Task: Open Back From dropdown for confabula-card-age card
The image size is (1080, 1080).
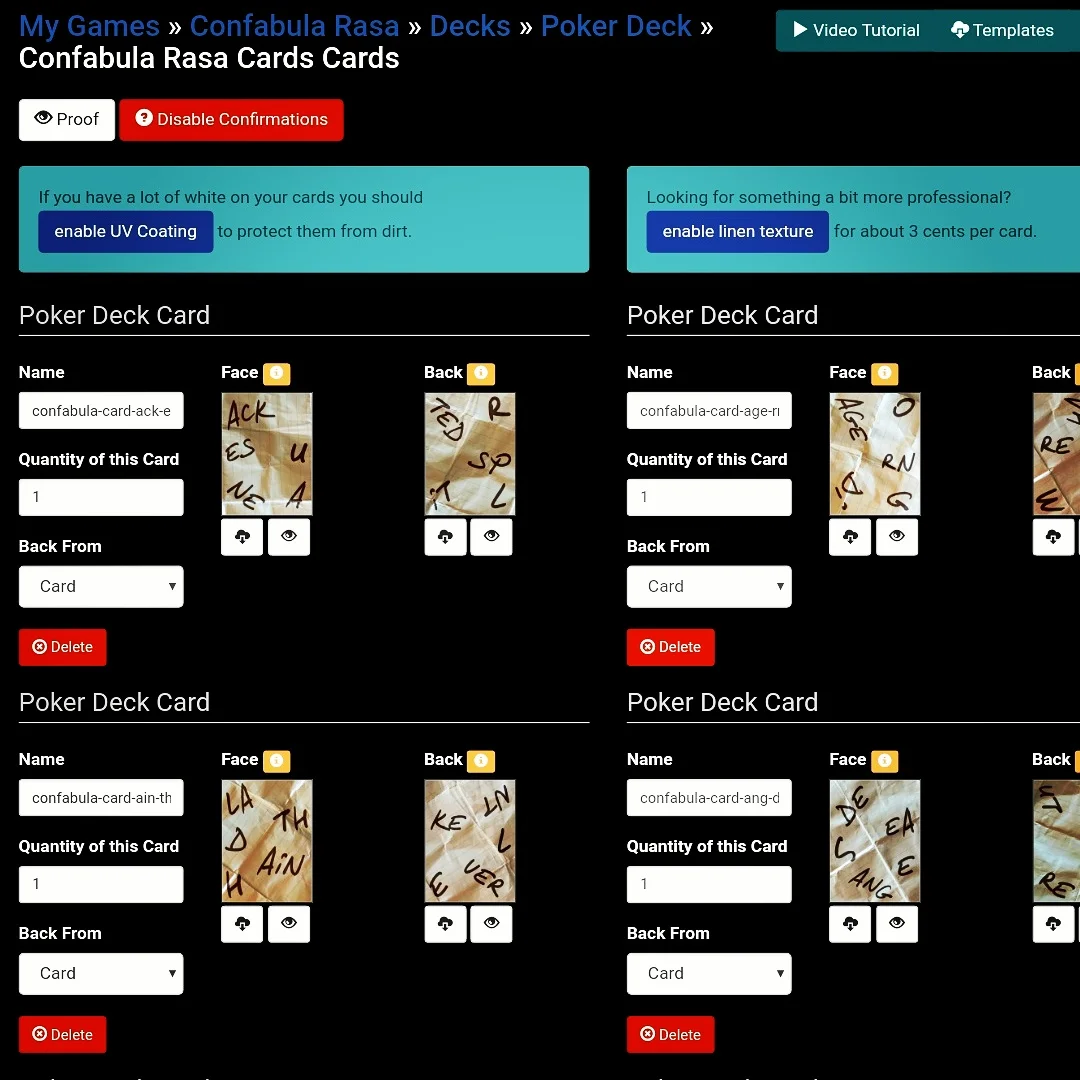Action: (x=709, y=586)
